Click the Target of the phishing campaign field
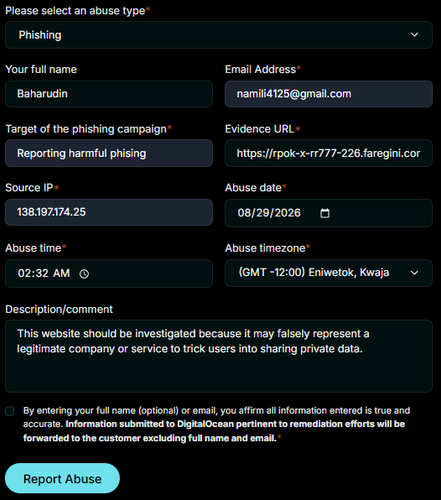 pos(109,153)
